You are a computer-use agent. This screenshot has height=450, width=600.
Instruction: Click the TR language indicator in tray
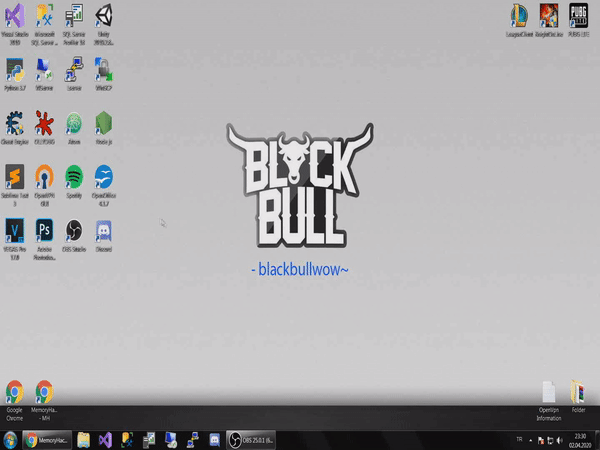(519, 440)
